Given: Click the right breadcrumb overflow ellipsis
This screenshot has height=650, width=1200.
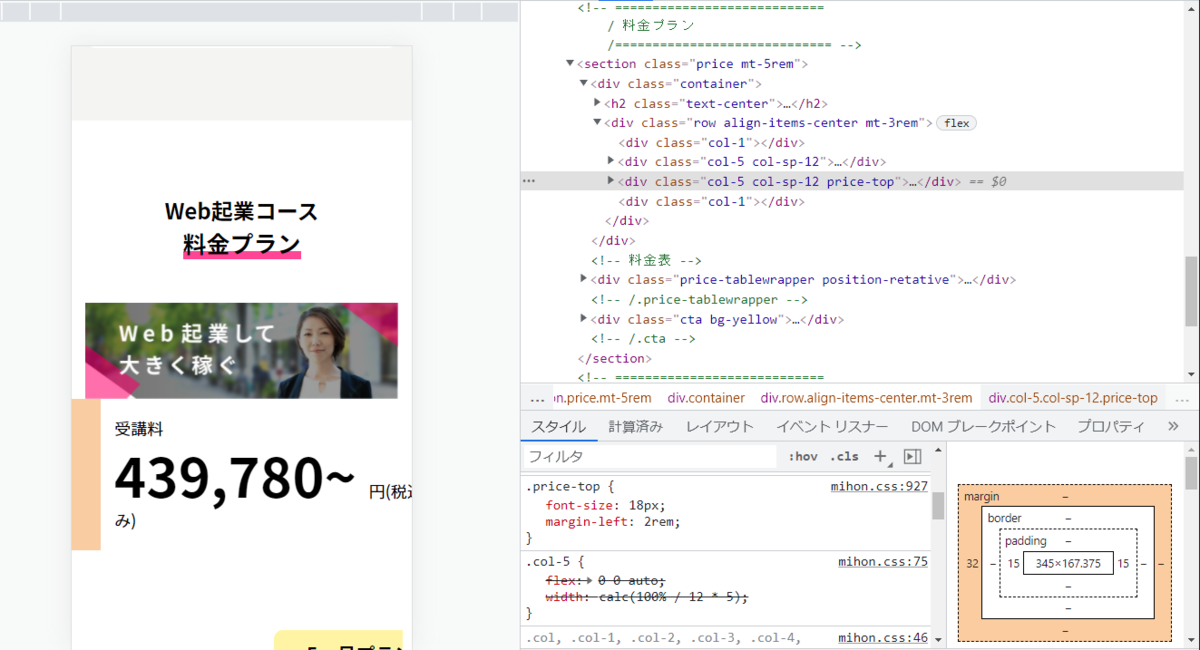Looking at the screenshot, I should pyautogui.click(x=1183, y=397).
